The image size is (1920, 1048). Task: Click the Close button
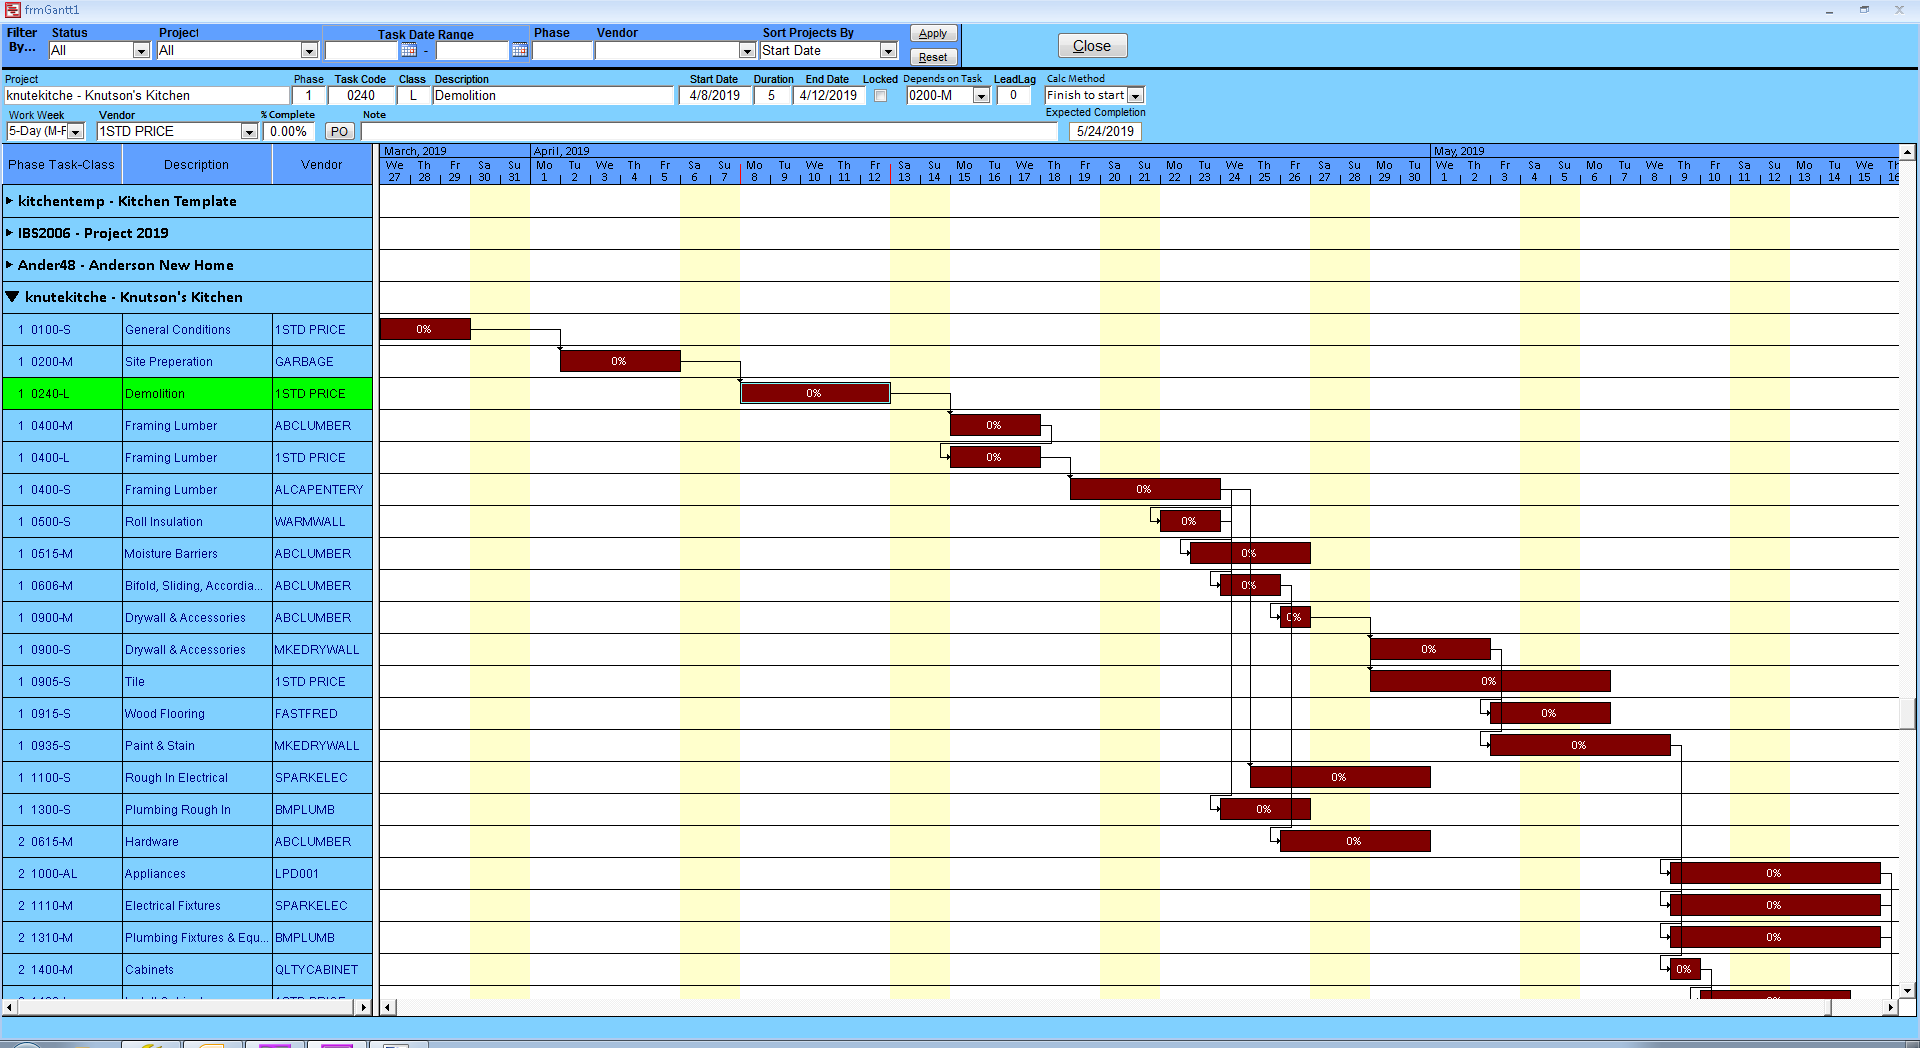[x=1091, y=45]
